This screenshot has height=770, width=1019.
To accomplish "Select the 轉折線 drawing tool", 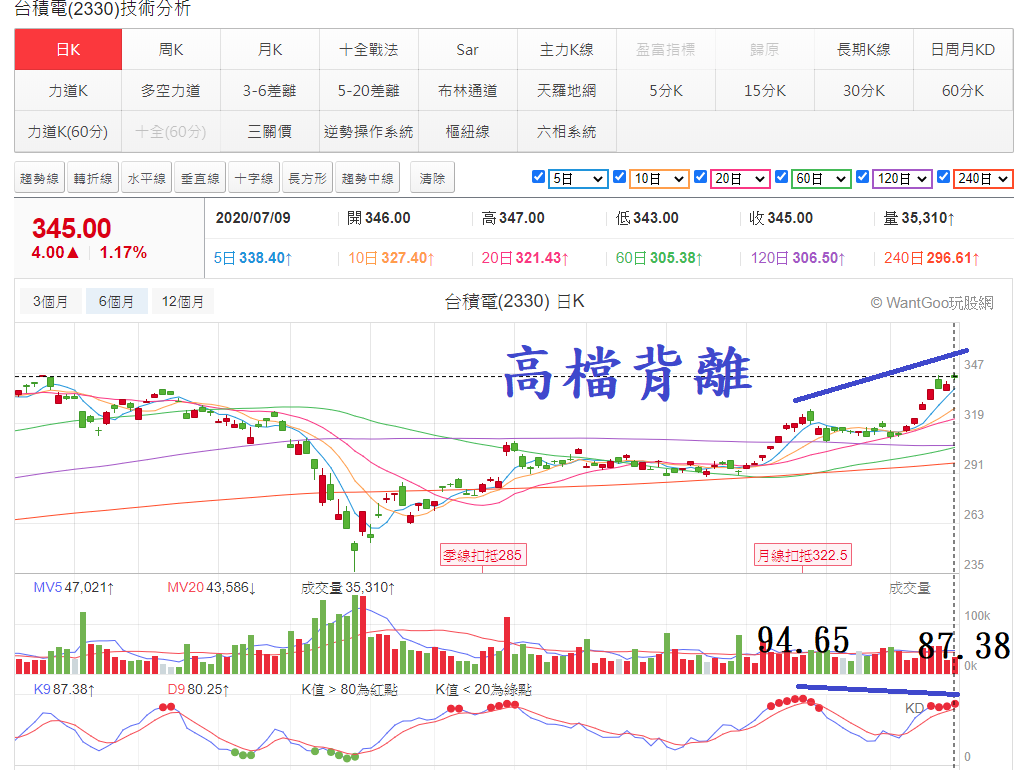I will (x=93, y=178).
